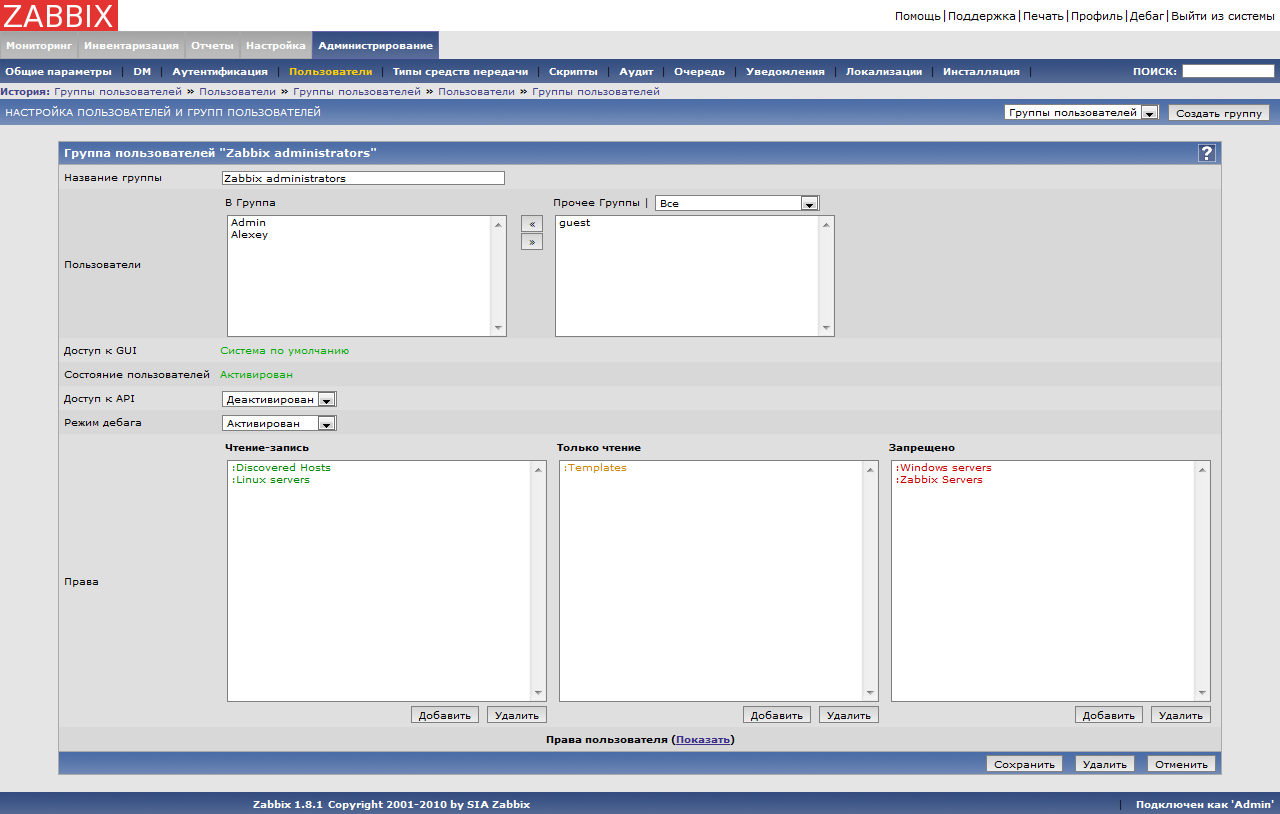Go to Аутентификация submenu
1280x814 pixels.
[220, 72]
